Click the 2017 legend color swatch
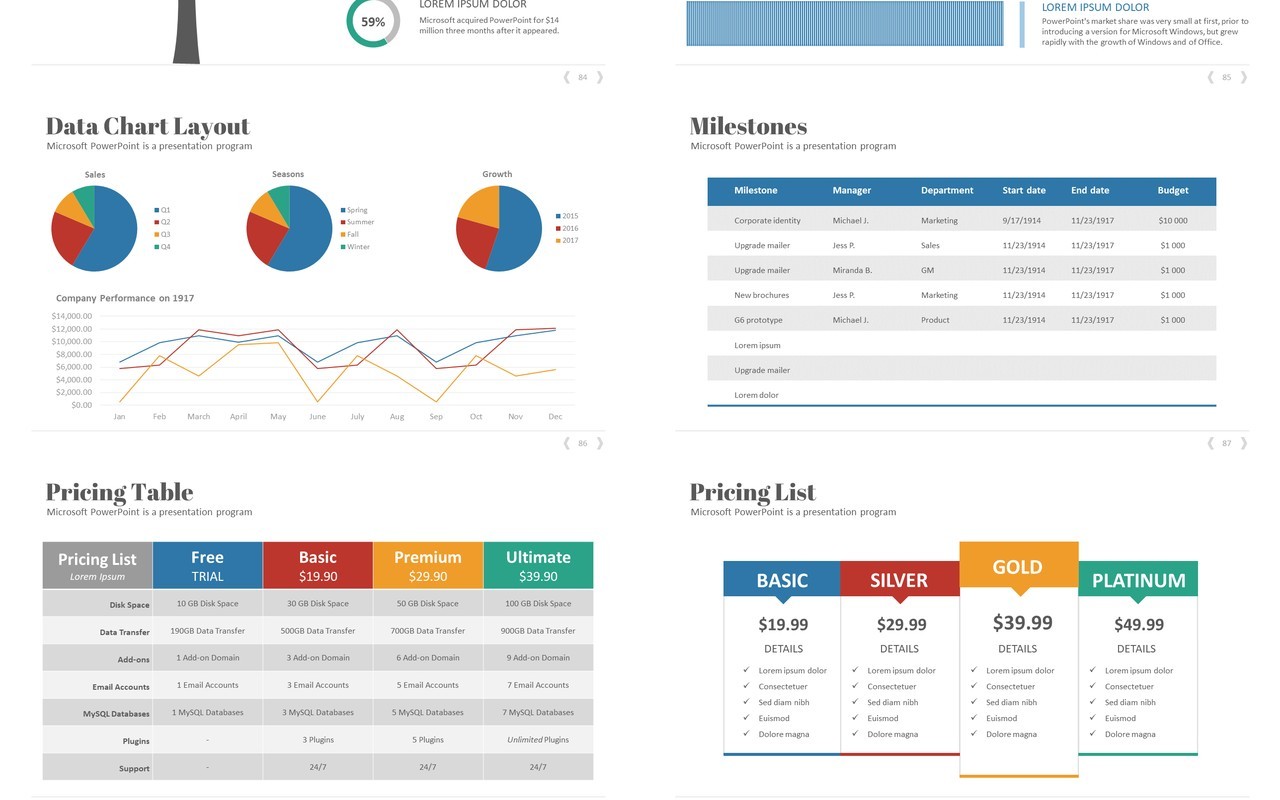 point(558,240)
